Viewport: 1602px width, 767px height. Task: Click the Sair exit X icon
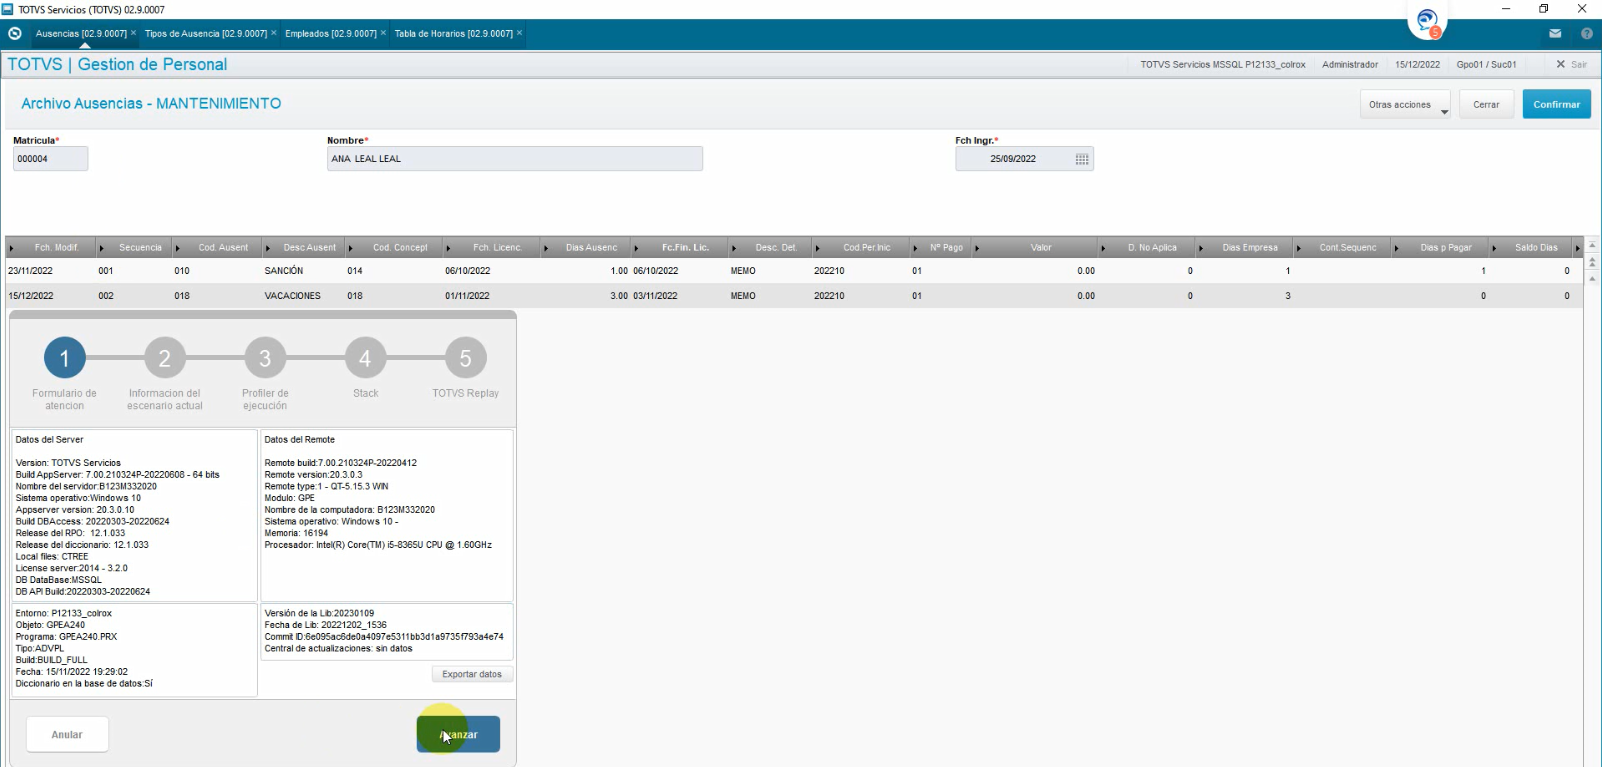coord(1561,64)
